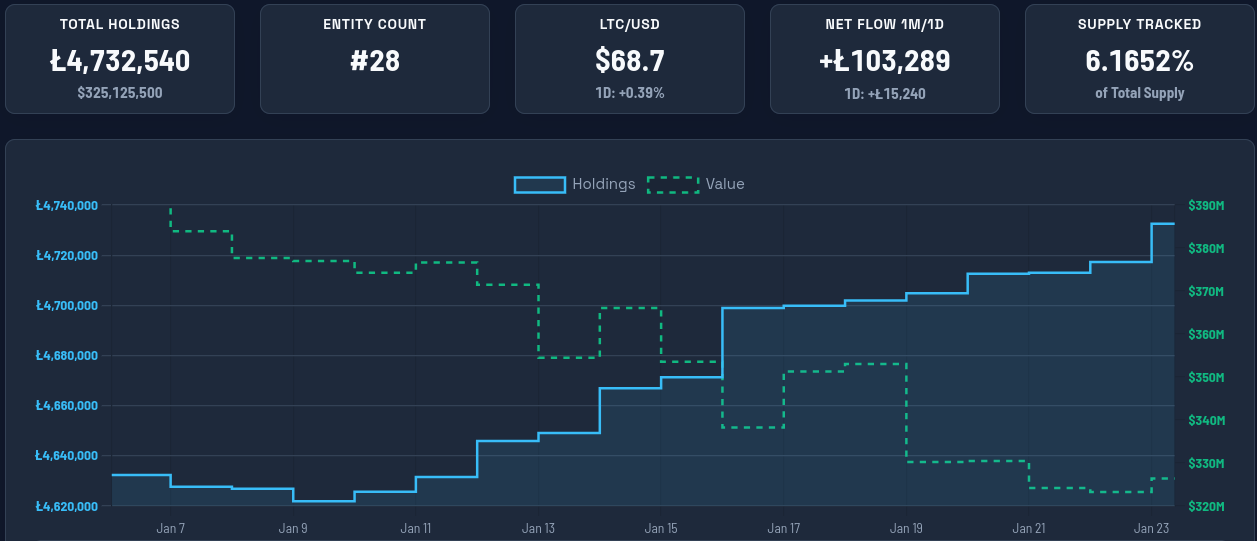Click the $390M right axis label
The image size is (1257, 541).
tap(1206, 206)
